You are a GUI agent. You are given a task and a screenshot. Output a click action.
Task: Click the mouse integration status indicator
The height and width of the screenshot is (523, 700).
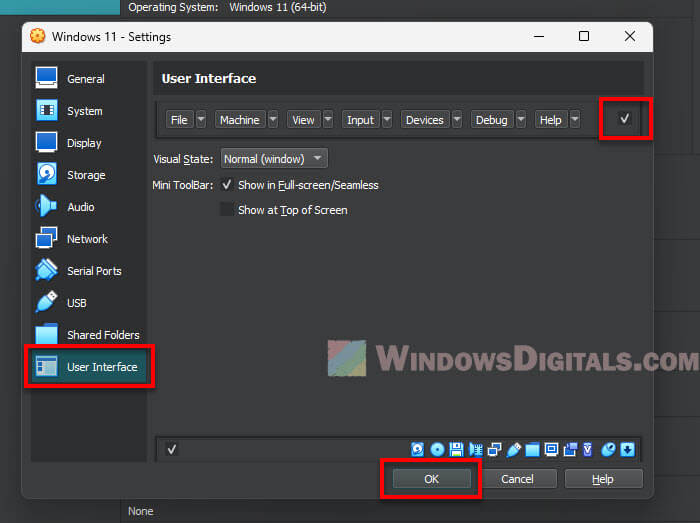point(608,449)
